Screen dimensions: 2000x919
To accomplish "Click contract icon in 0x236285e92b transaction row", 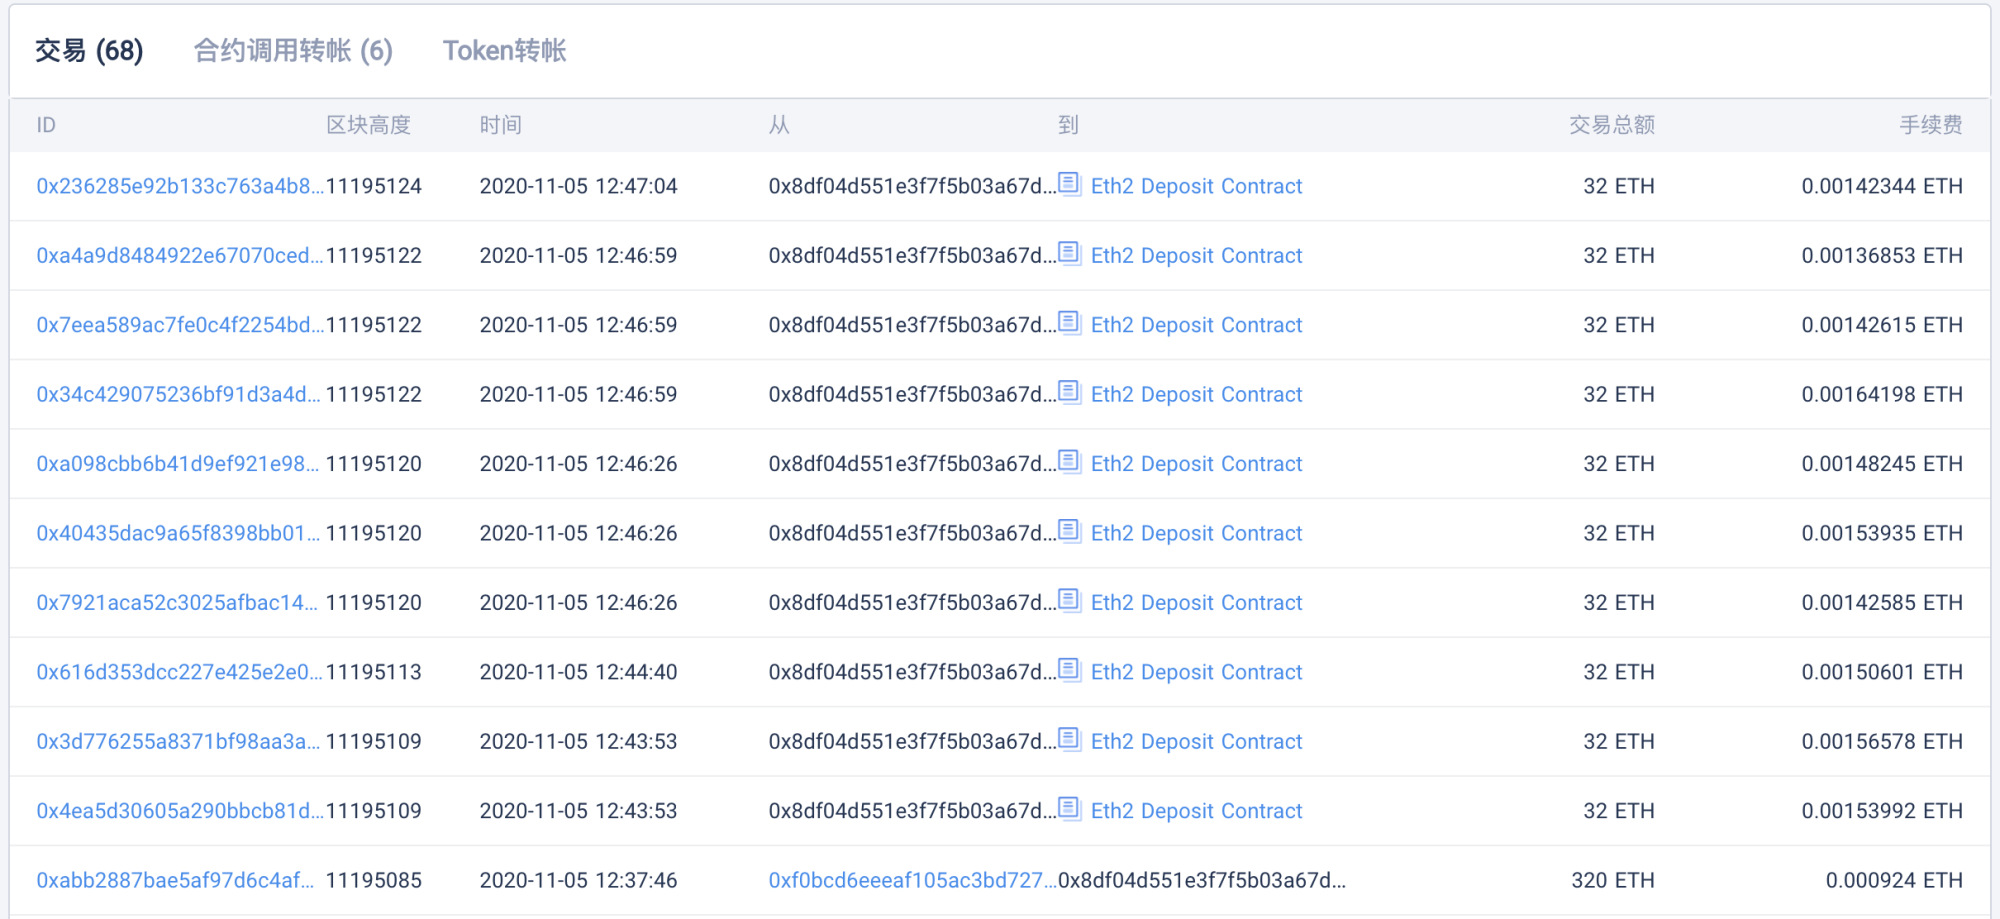I will [x=1069, y=184].
